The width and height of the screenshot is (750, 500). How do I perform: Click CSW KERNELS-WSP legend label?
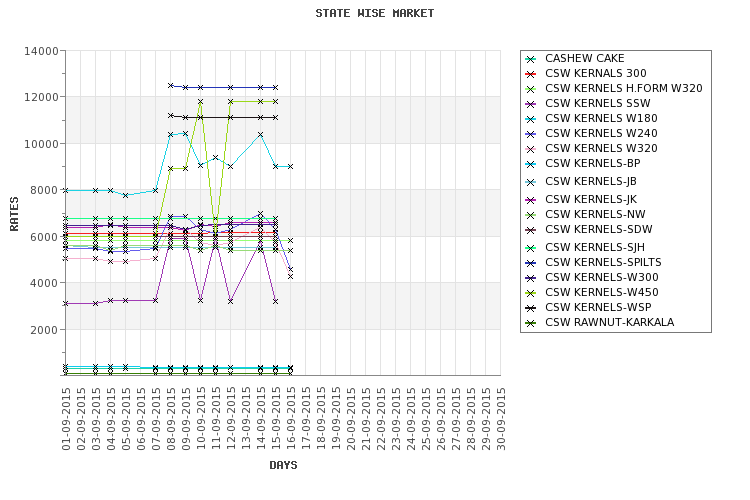point(598,307)
